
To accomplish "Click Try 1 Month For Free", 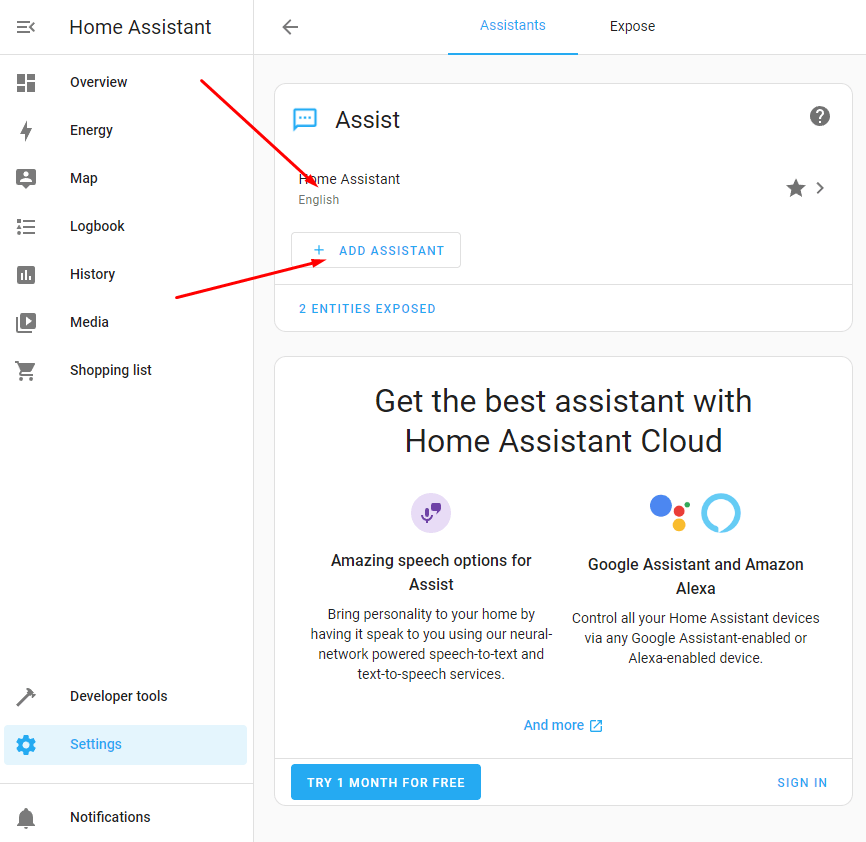I will [x=386, y=782].
